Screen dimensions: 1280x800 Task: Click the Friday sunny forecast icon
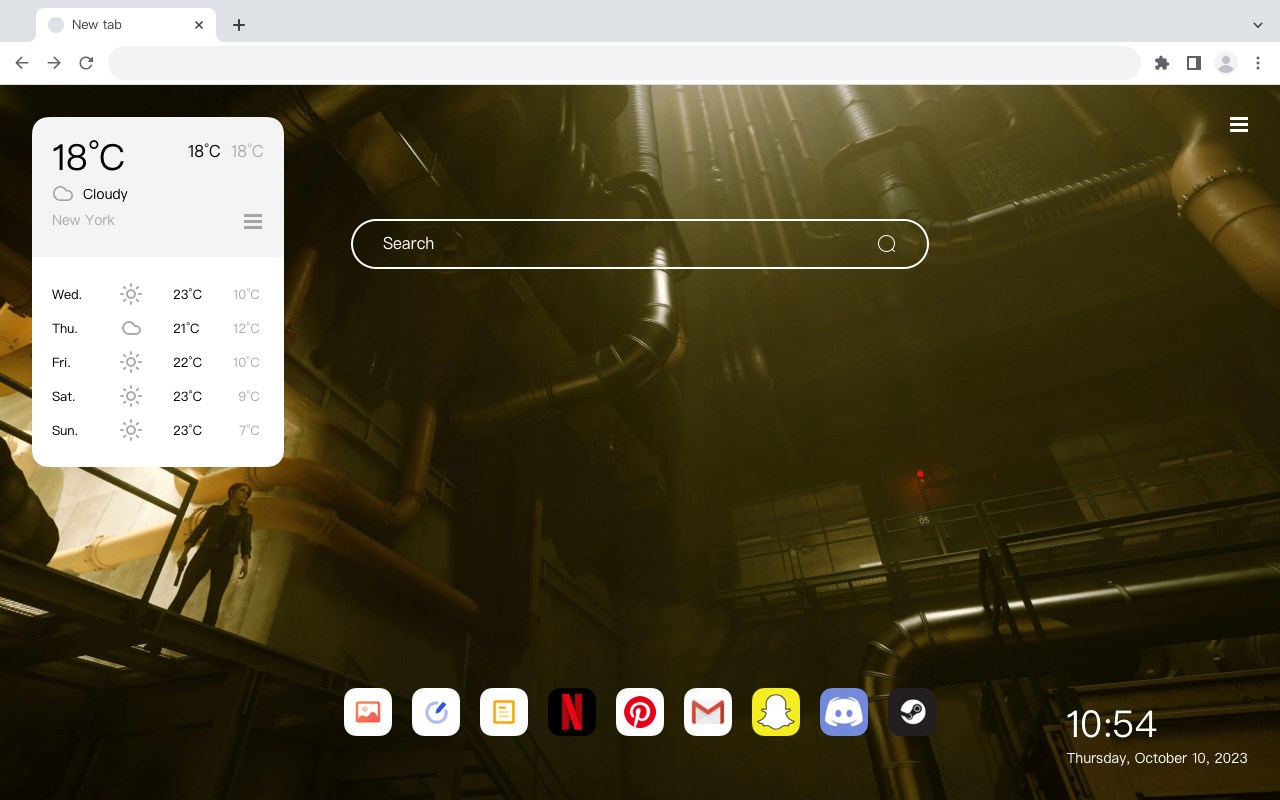pos(131,362)
